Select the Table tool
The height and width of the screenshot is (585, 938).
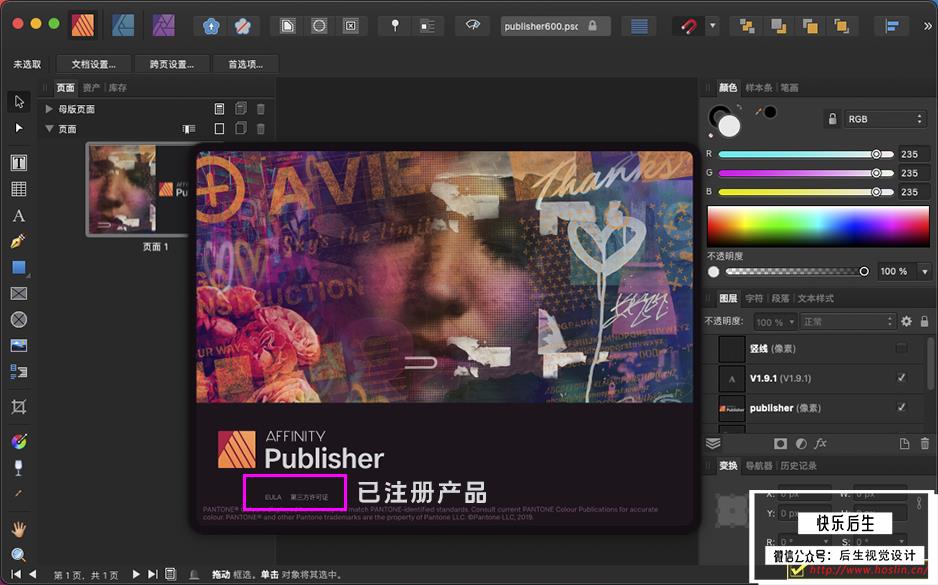coord(19,189)
